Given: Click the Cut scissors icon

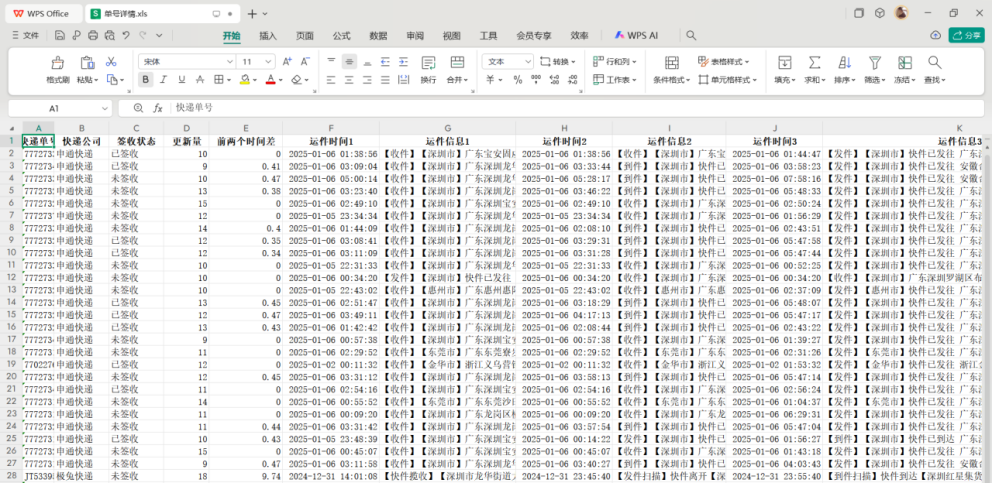Looking at the screenshot, I should (111, 61).
